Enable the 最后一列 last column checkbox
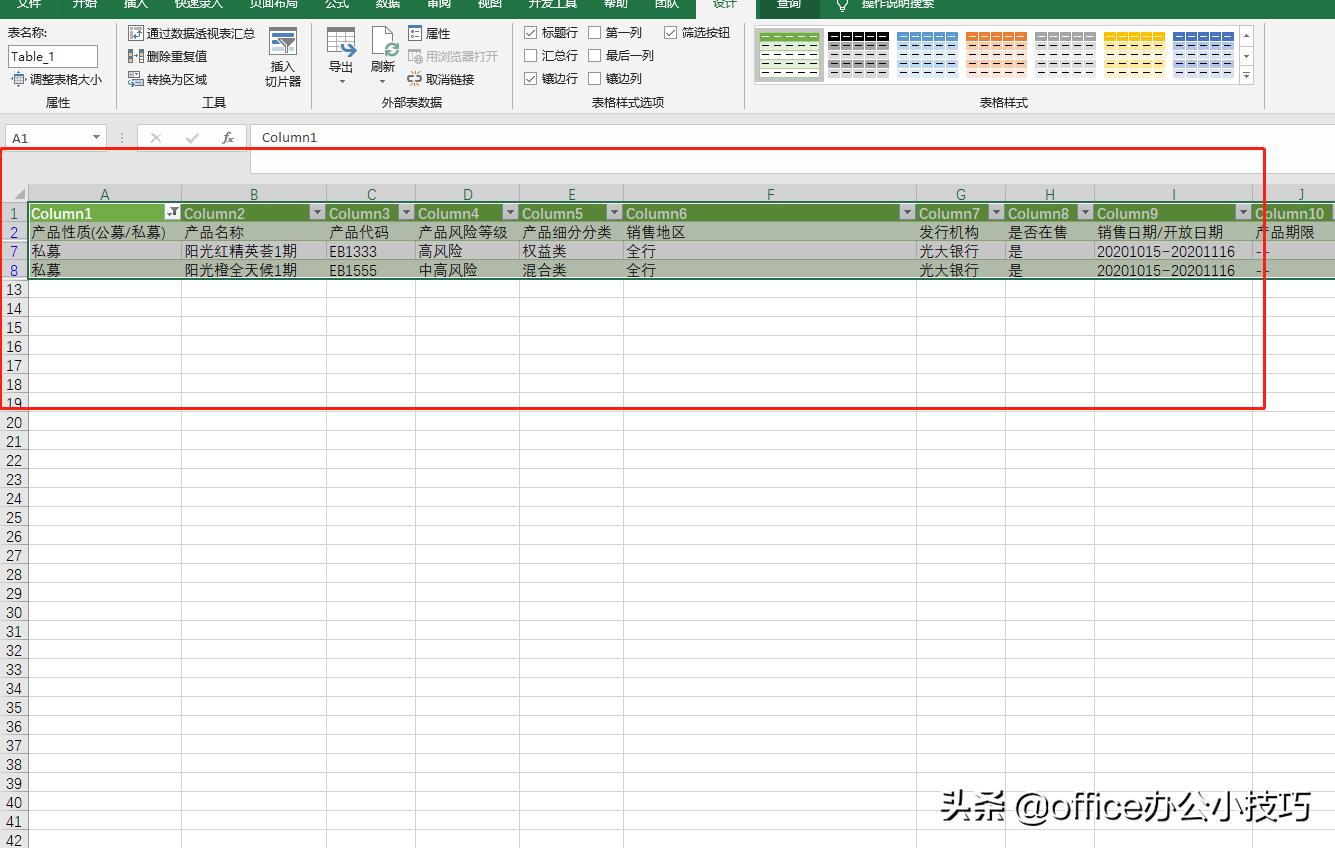Image resolution: width=1335 pixels, height=848 pixels. 595,56
